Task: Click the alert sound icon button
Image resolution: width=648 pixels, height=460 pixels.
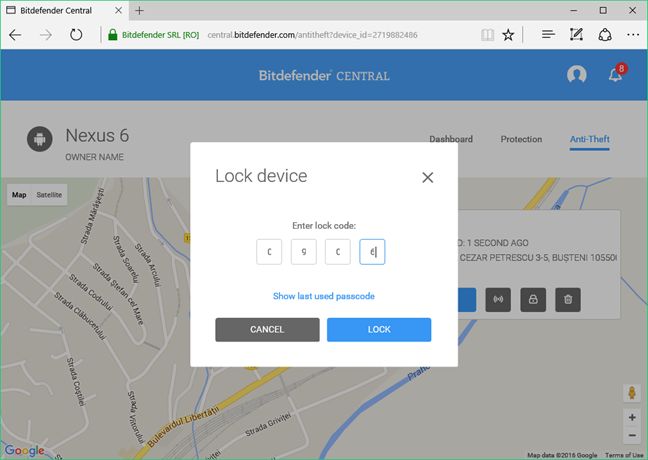Action: coord(498,300)
